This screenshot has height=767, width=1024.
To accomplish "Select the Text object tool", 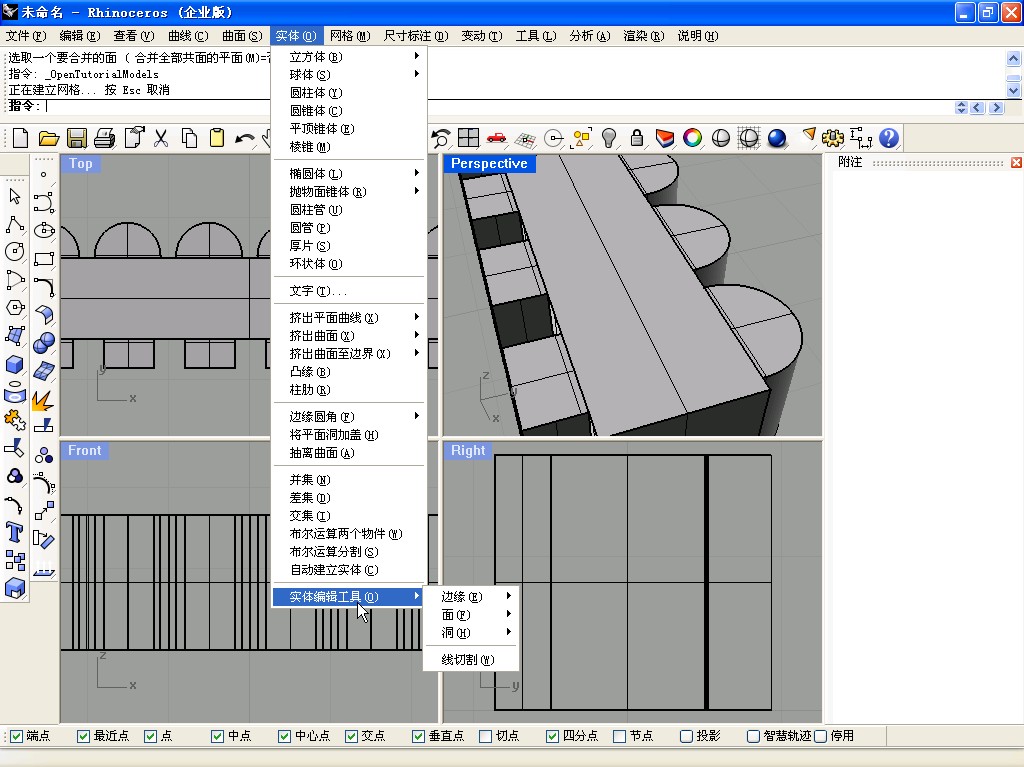I will (x=14, y=531).
